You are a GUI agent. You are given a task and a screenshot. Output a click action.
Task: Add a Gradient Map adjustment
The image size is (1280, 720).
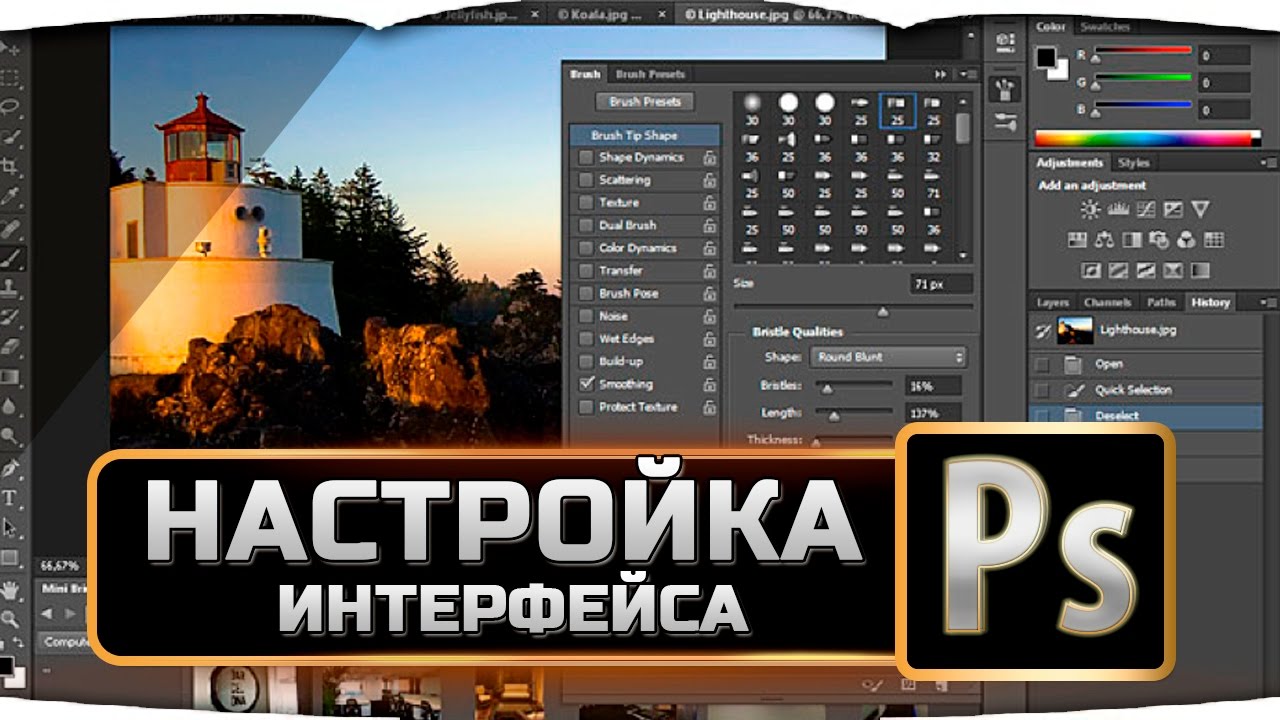(1200, 271)
